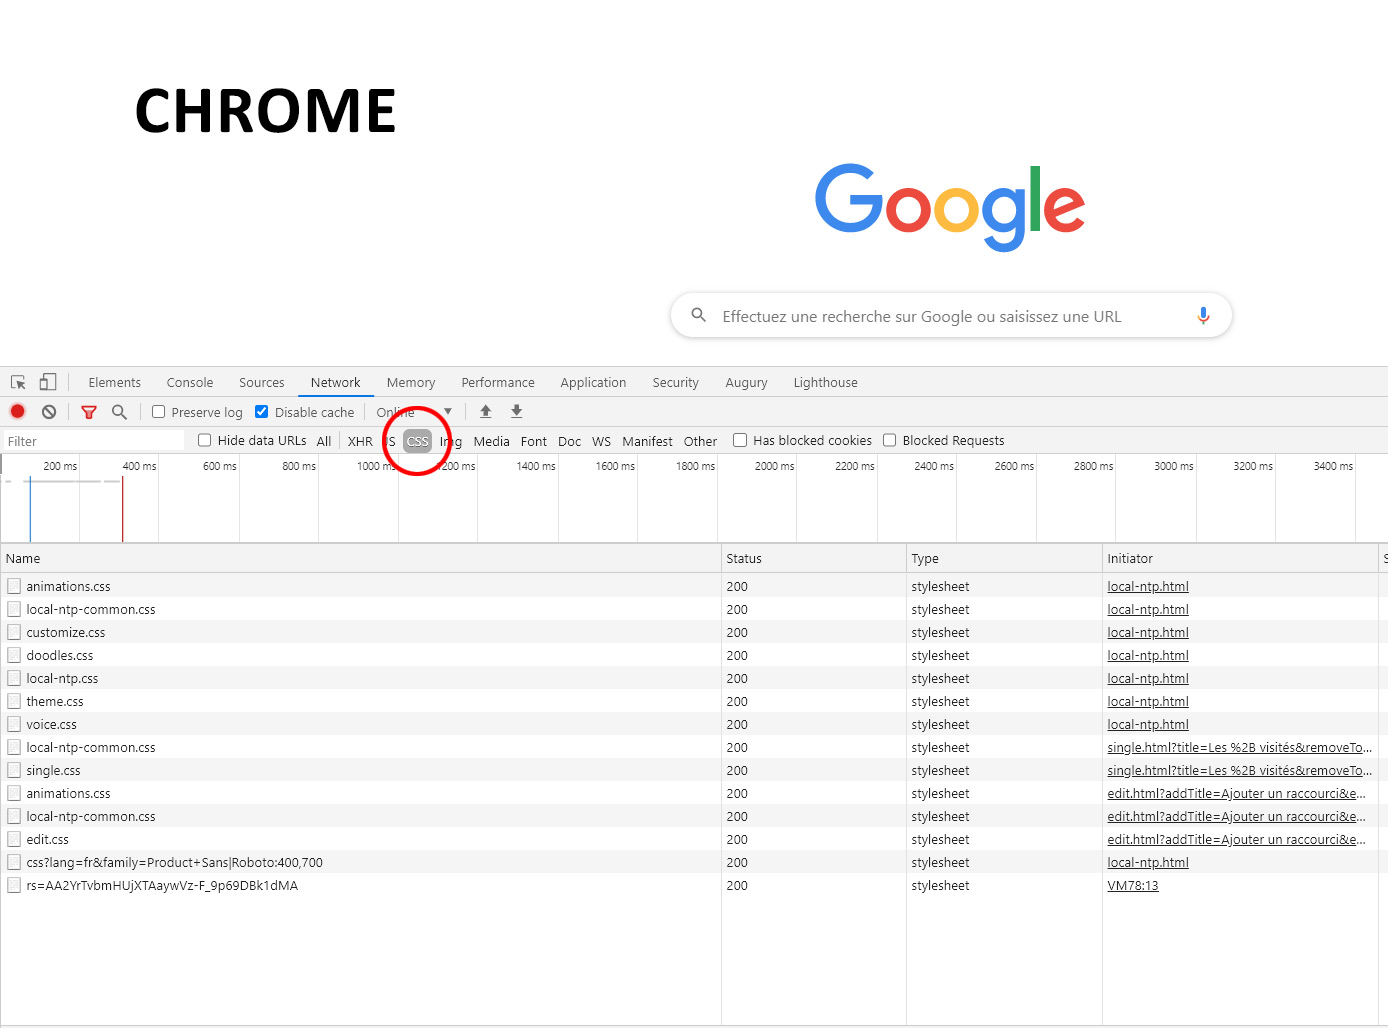Check the Hide data URLs checkbox

pyautogui.click(x=205, y=440)
